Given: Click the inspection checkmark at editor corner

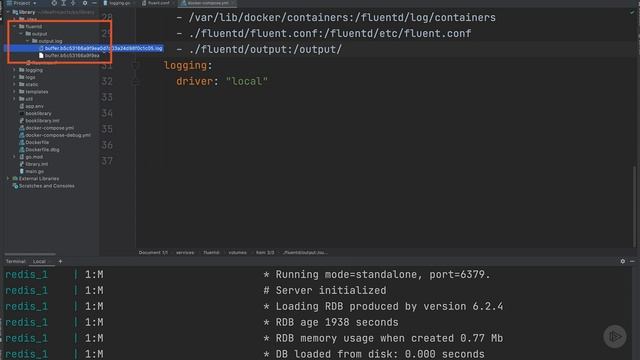Looking at the screenshot, I should coord(632,12).
